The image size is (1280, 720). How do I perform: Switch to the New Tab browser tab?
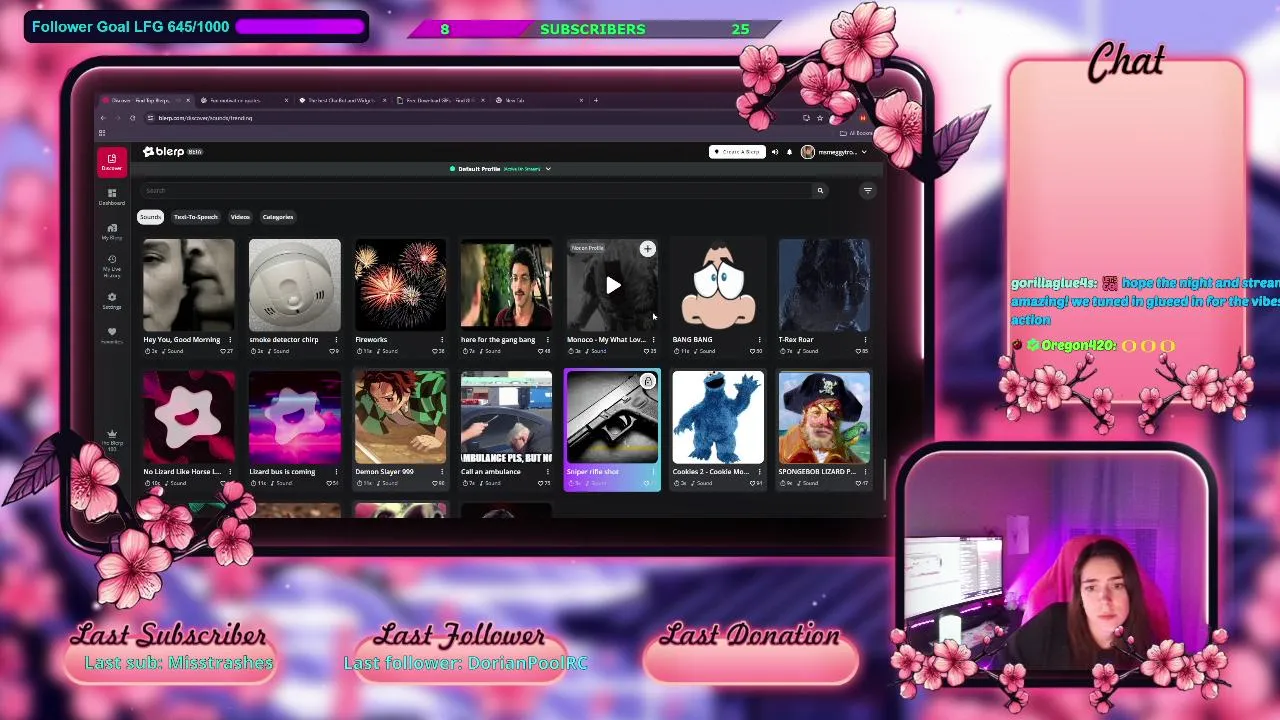point(538,100)
